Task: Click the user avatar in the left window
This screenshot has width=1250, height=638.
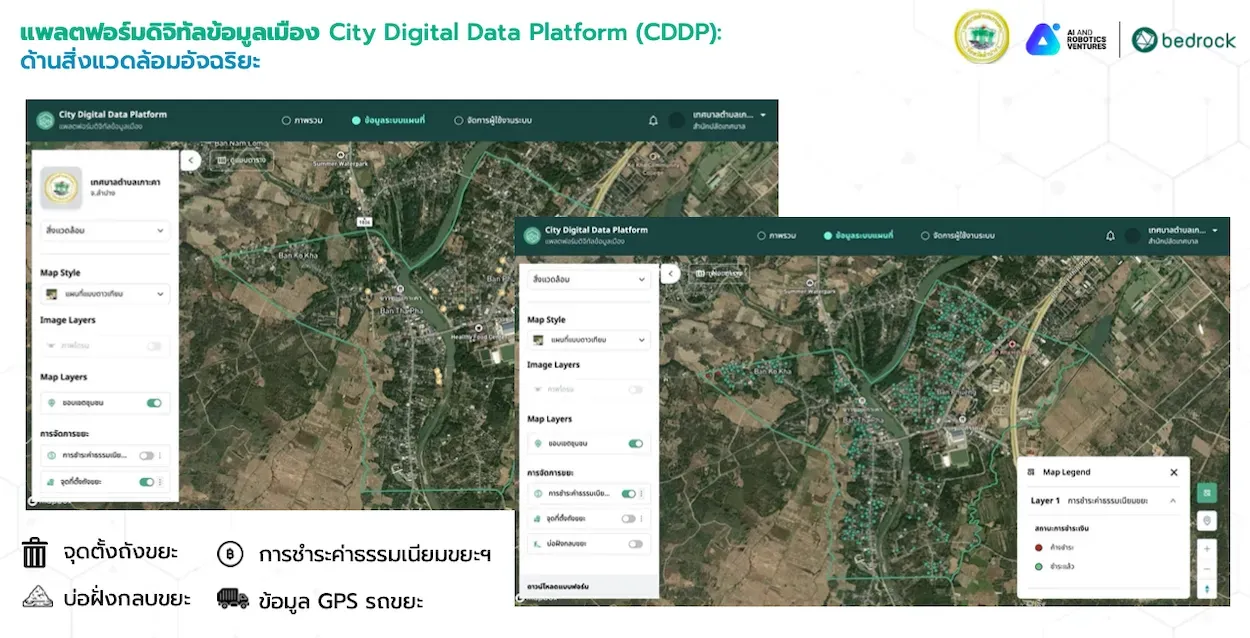Action: tap(678, 120)
